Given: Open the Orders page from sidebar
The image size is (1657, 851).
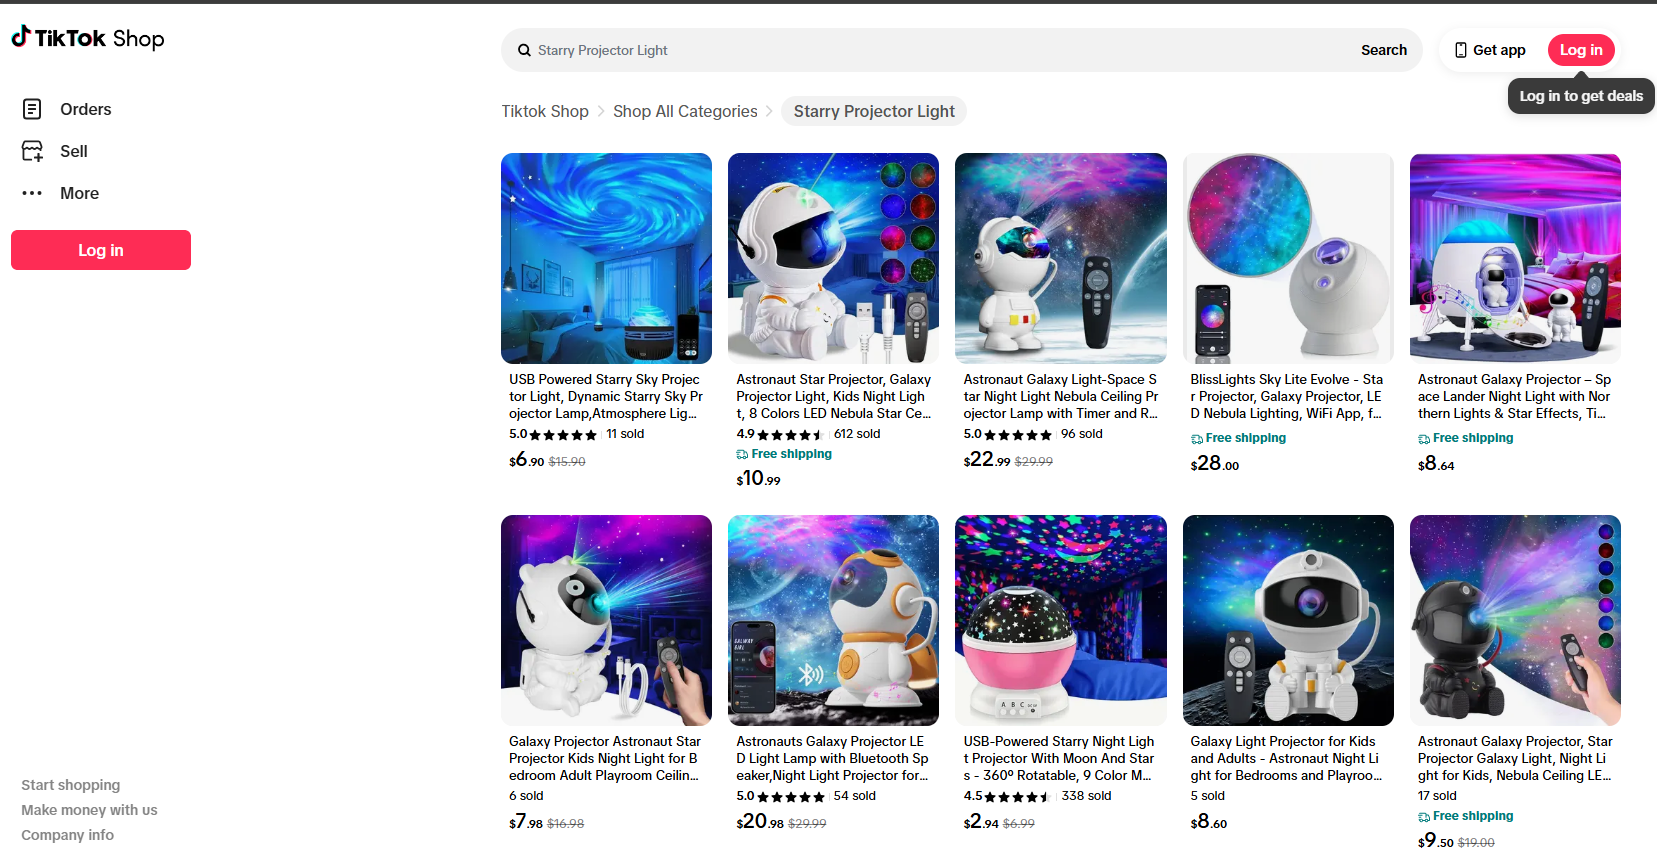Looking at the screenshot, I should (85, 109).
